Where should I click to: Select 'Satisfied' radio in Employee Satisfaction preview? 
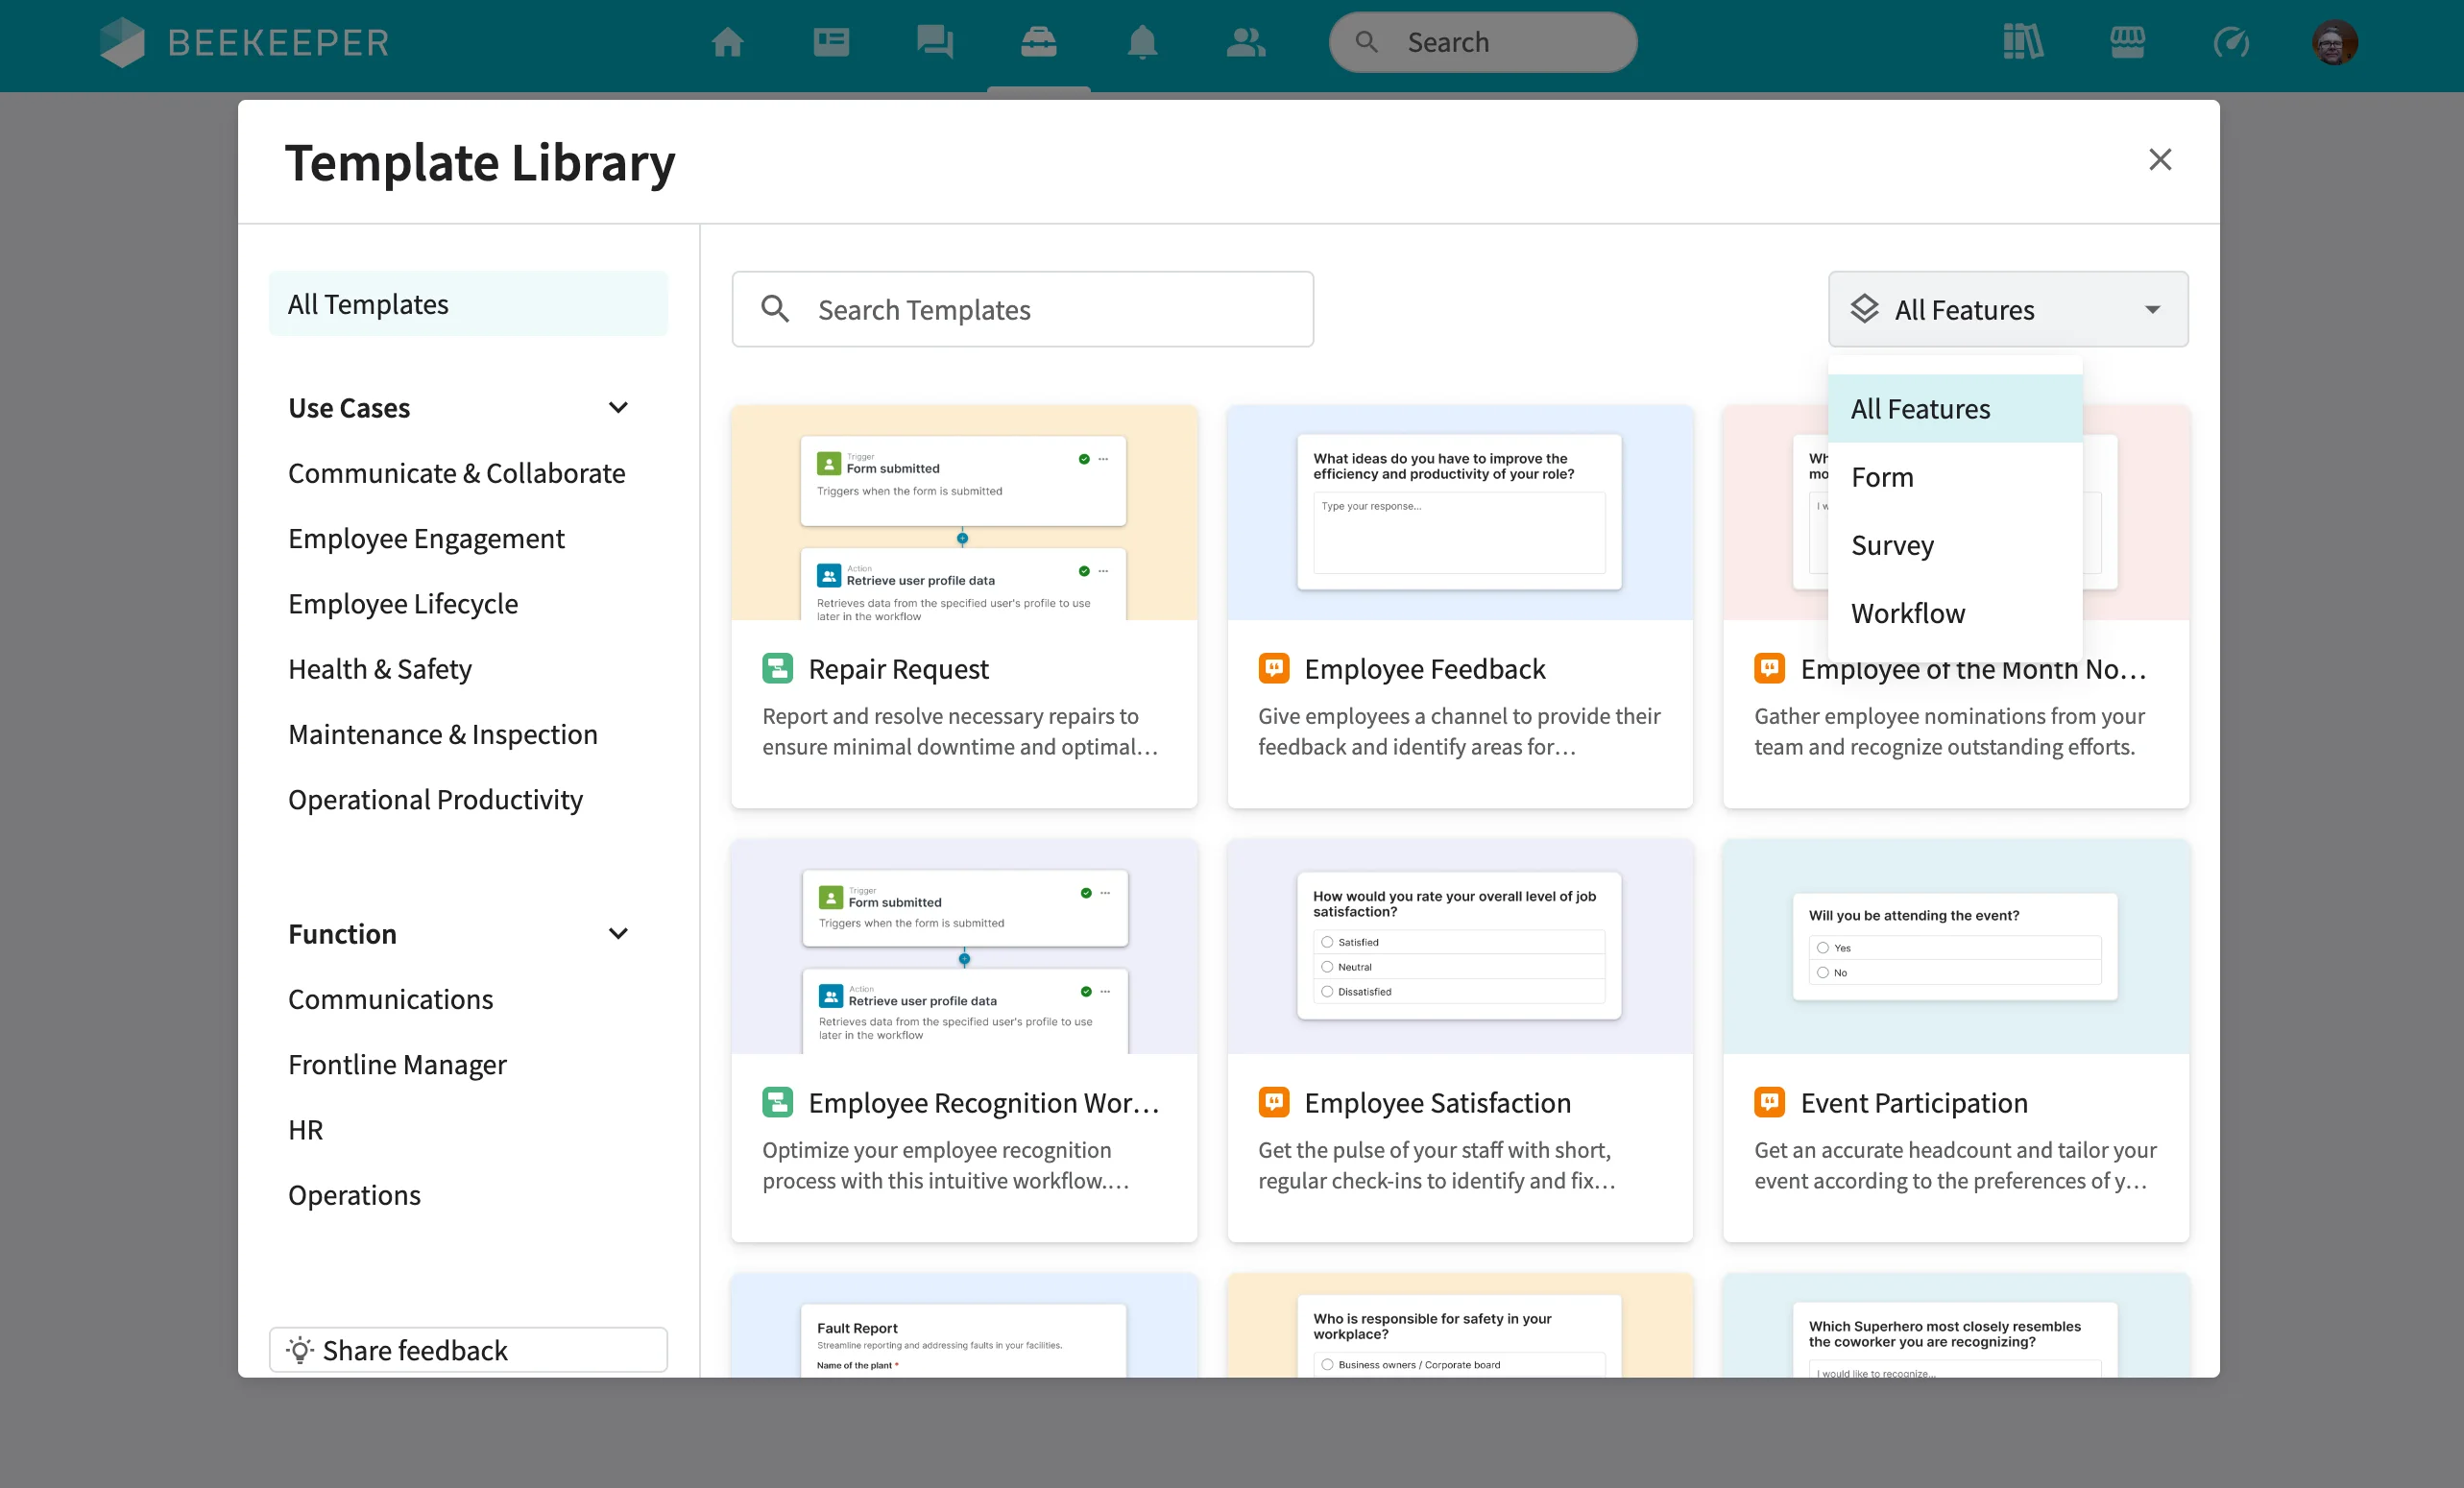point(1327,942)
